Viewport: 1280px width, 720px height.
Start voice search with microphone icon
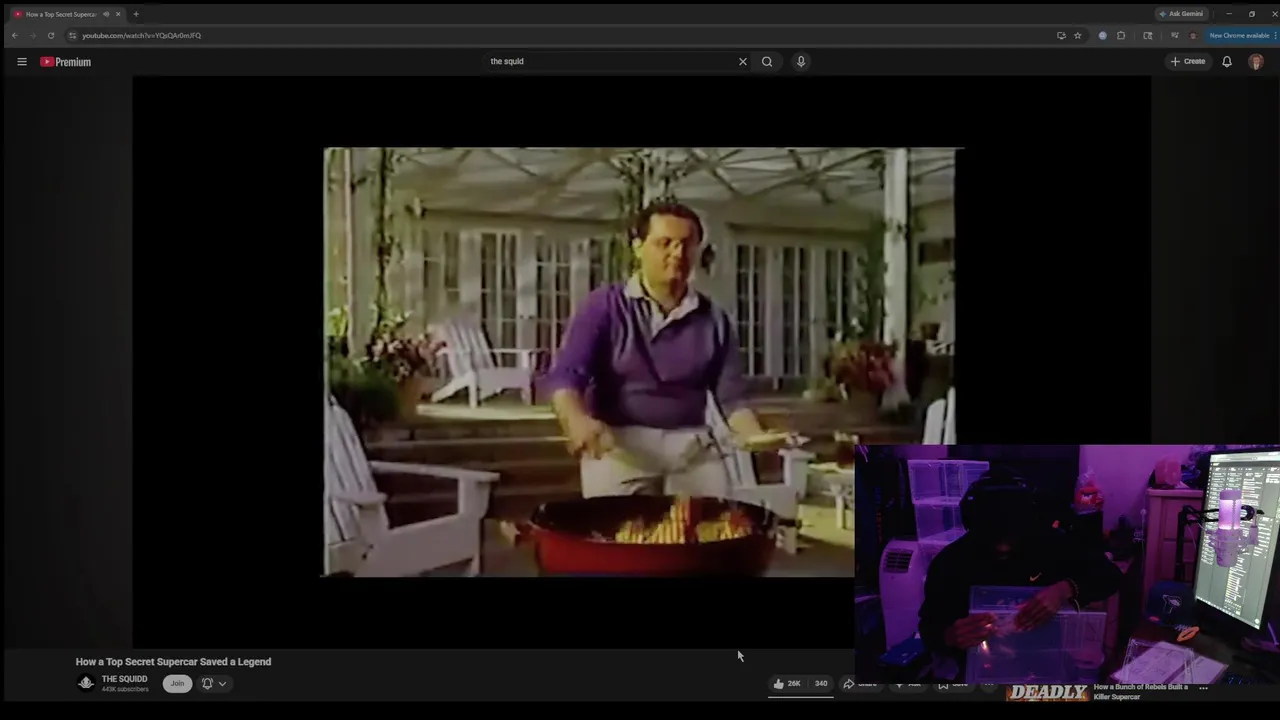[801, 62]
